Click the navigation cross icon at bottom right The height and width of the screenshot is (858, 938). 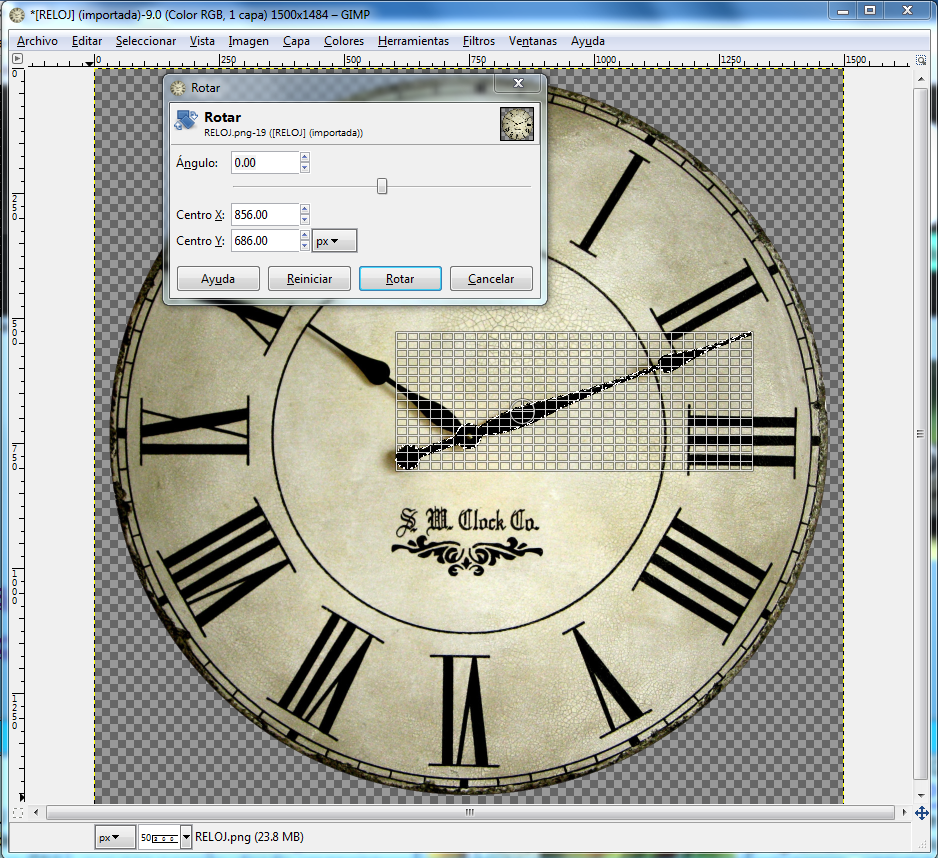coord(922,813)
